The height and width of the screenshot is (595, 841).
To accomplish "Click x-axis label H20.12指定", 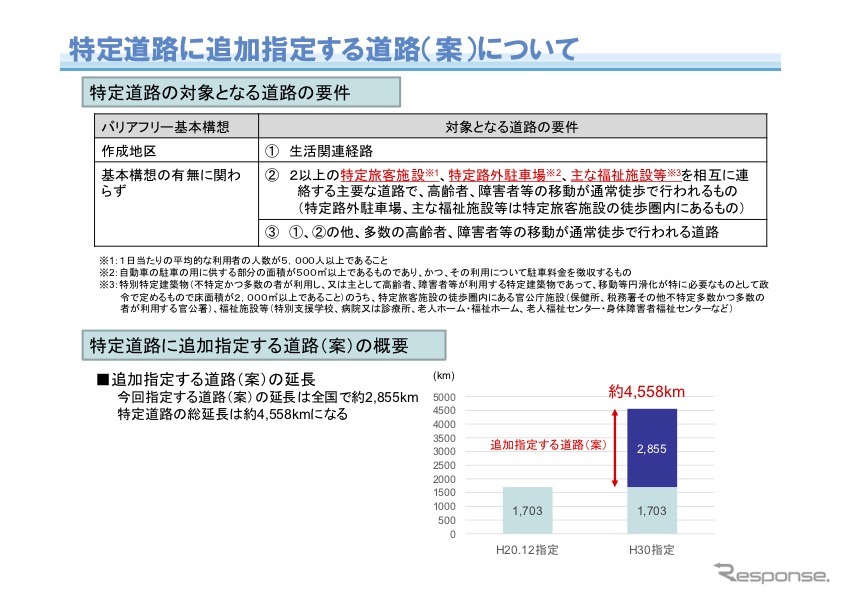I will click(x=527, y=550).
